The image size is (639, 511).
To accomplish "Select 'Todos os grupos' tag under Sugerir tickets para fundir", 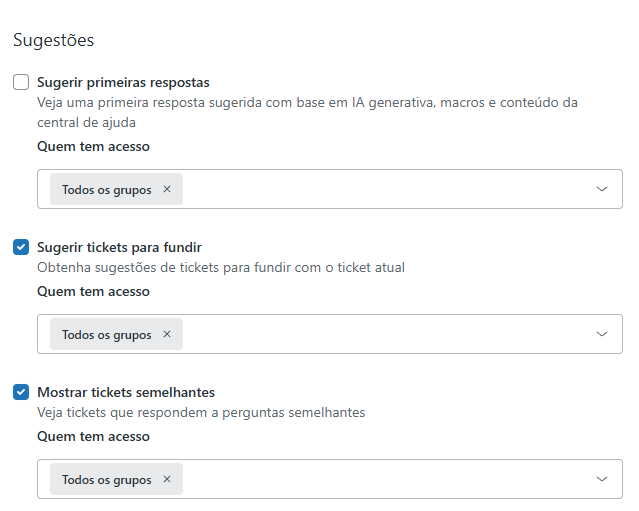I will pos(106,334).
